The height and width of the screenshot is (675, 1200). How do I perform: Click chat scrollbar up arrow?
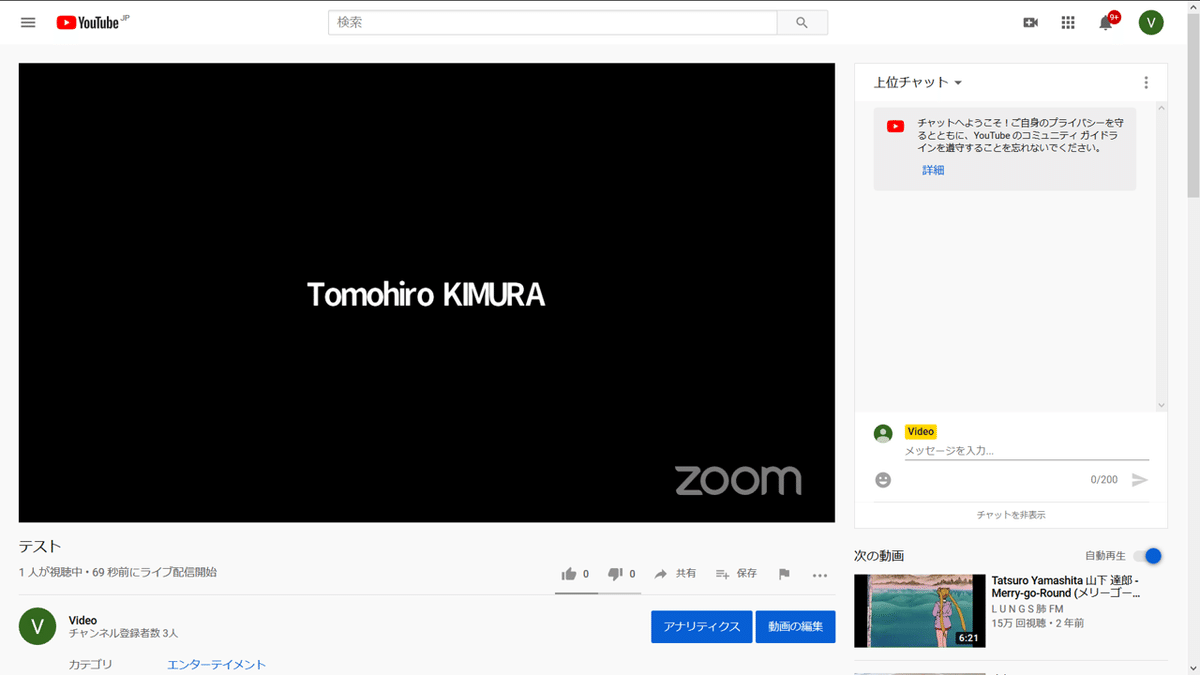click(1161, 107)
